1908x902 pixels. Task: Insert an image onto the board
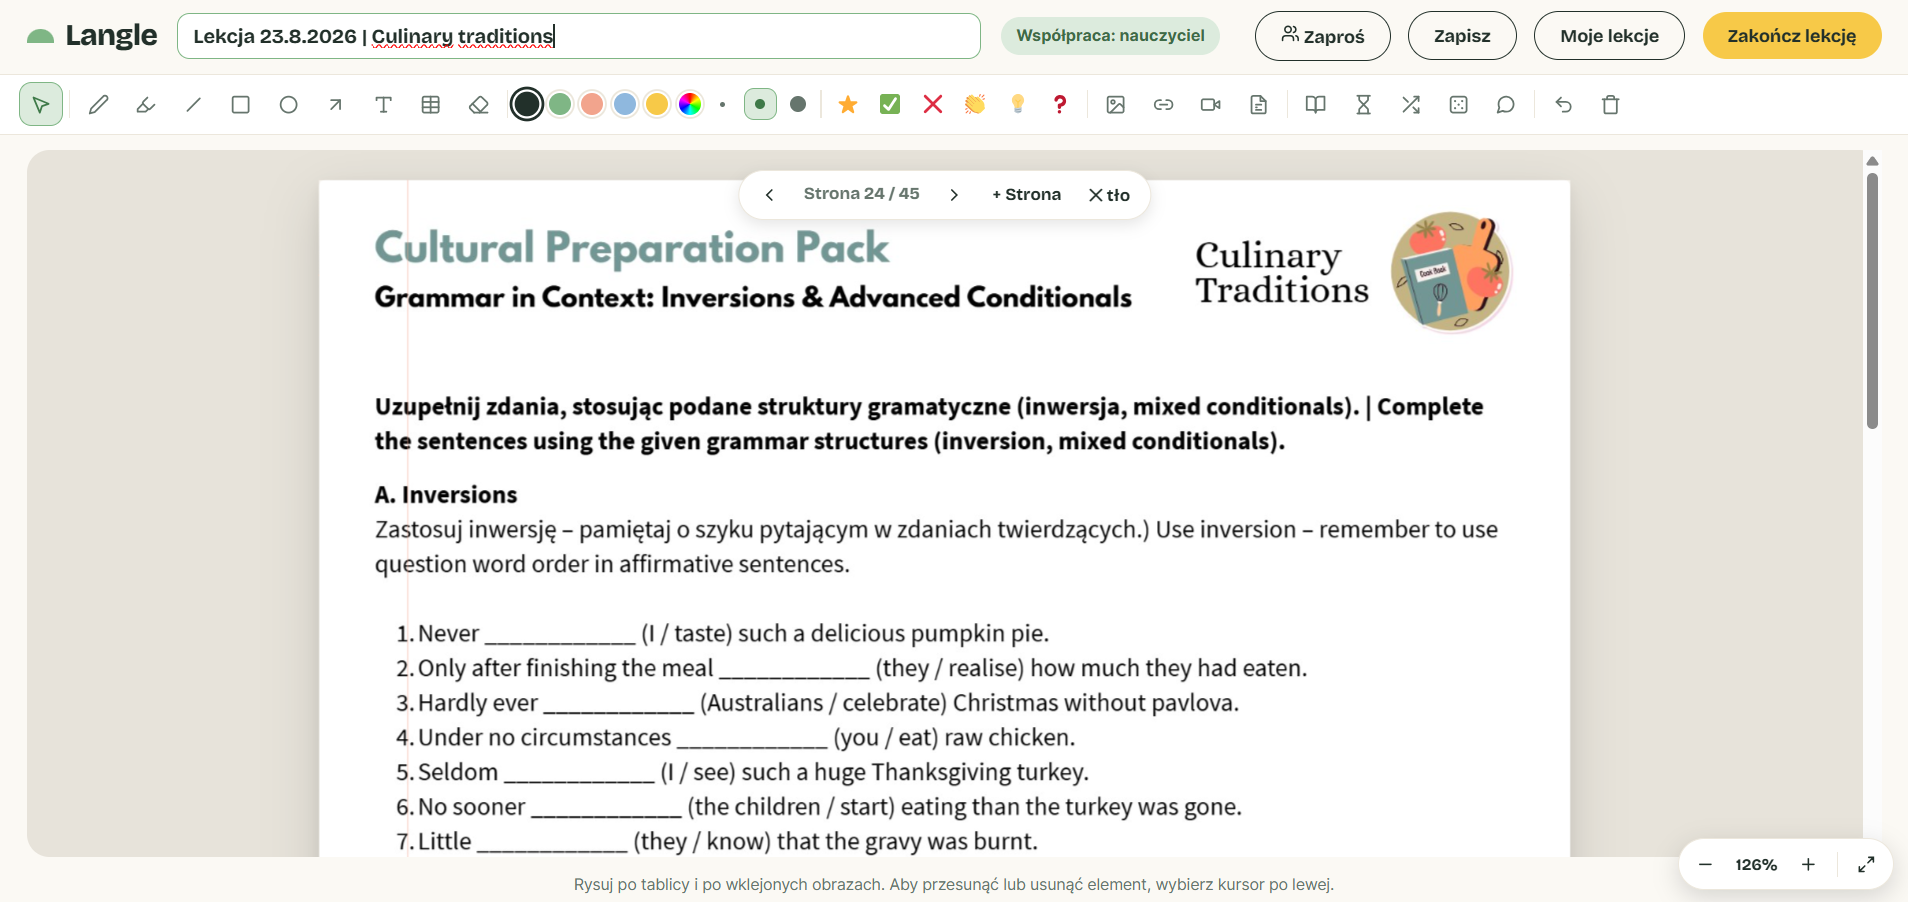click(1116, 104)
